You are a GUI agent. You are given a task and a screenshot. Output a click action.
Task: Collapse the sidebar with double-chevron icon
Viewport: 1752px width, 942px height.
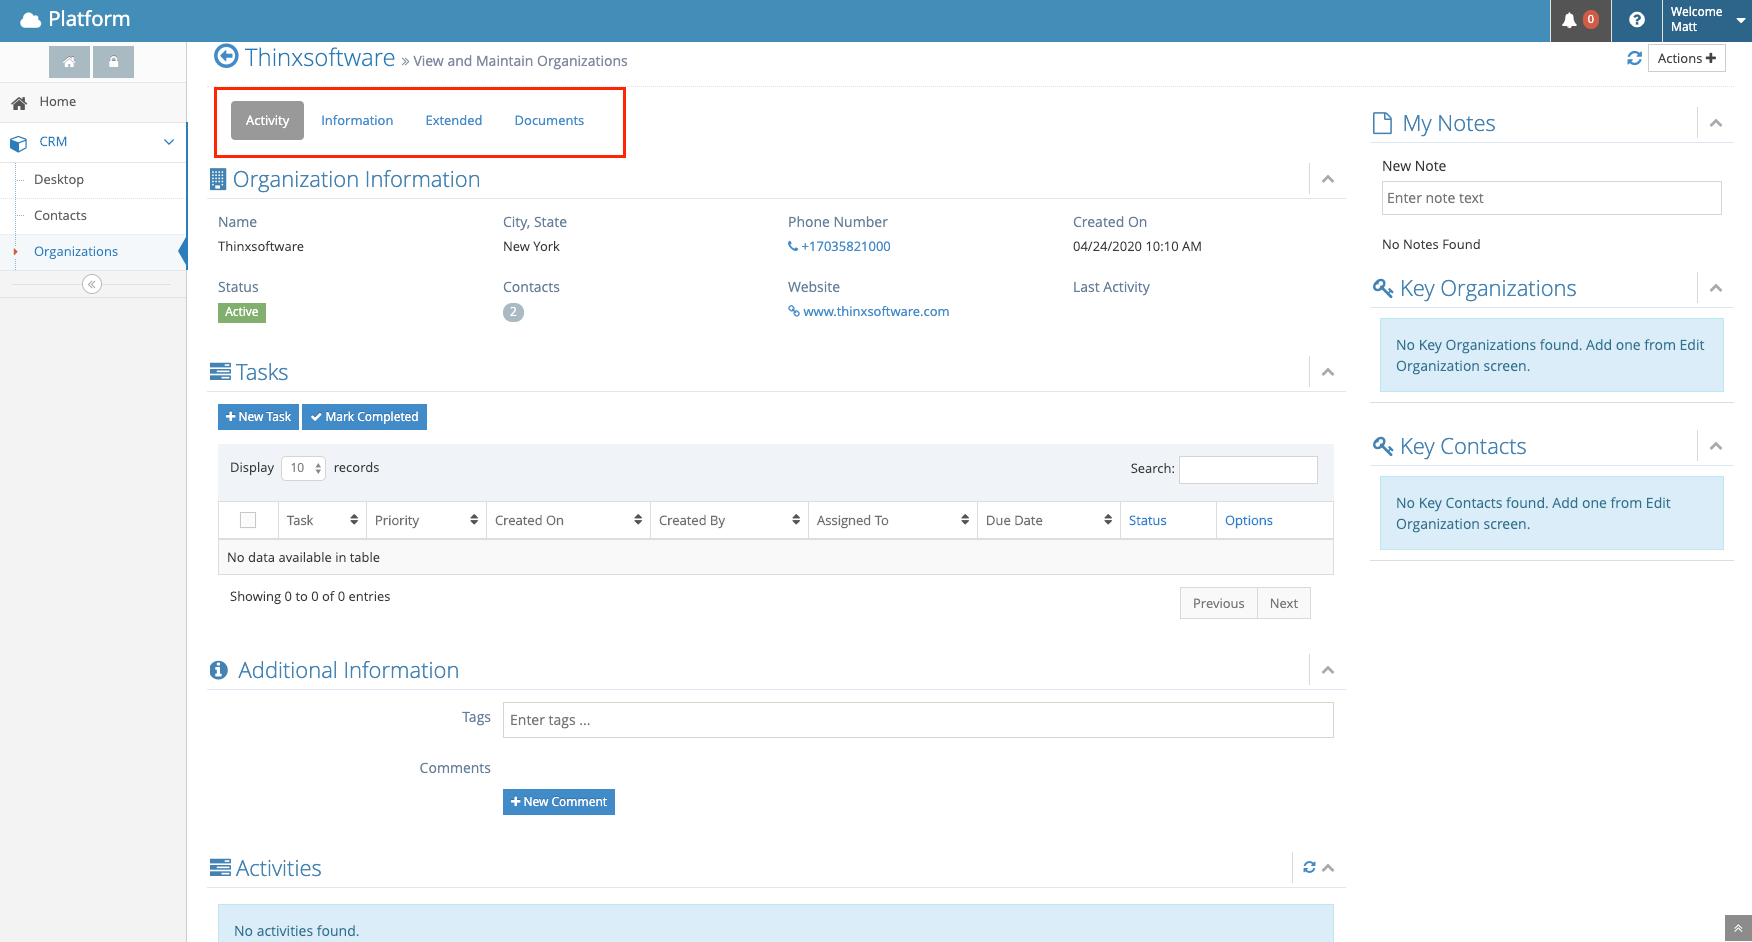click(x=92, y=284)
